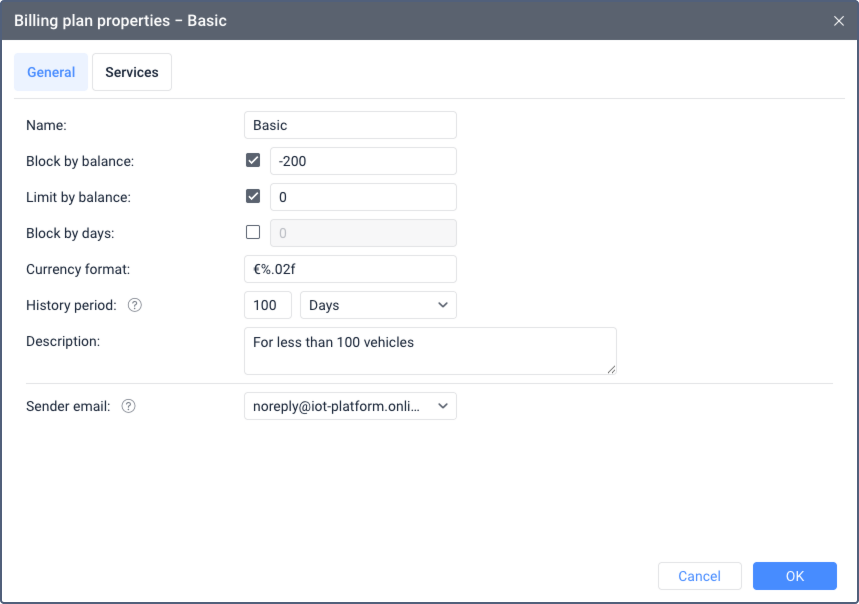Click the Cancel button
Image resolution: width=859 pixels, height=604 pixels.
(x=699, y=576)
